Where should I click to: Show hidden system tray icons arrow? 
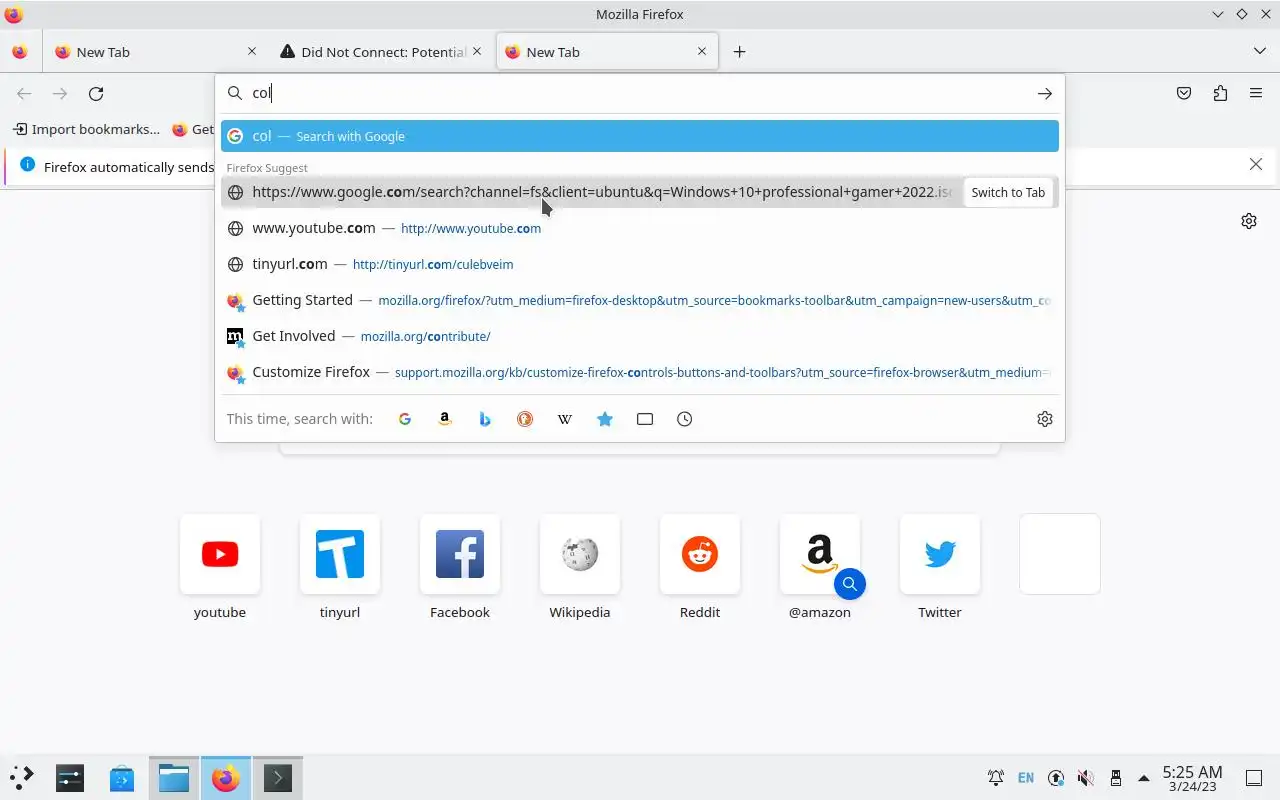click(1143, 777)
